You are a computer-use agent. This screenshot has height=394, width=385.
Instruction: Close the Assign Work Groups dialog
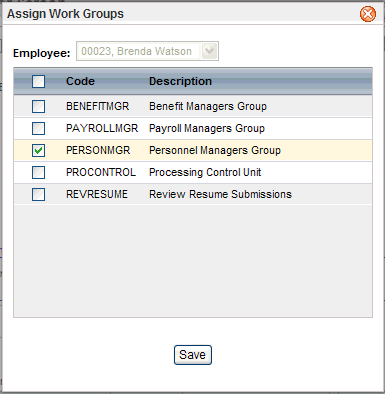368,14
